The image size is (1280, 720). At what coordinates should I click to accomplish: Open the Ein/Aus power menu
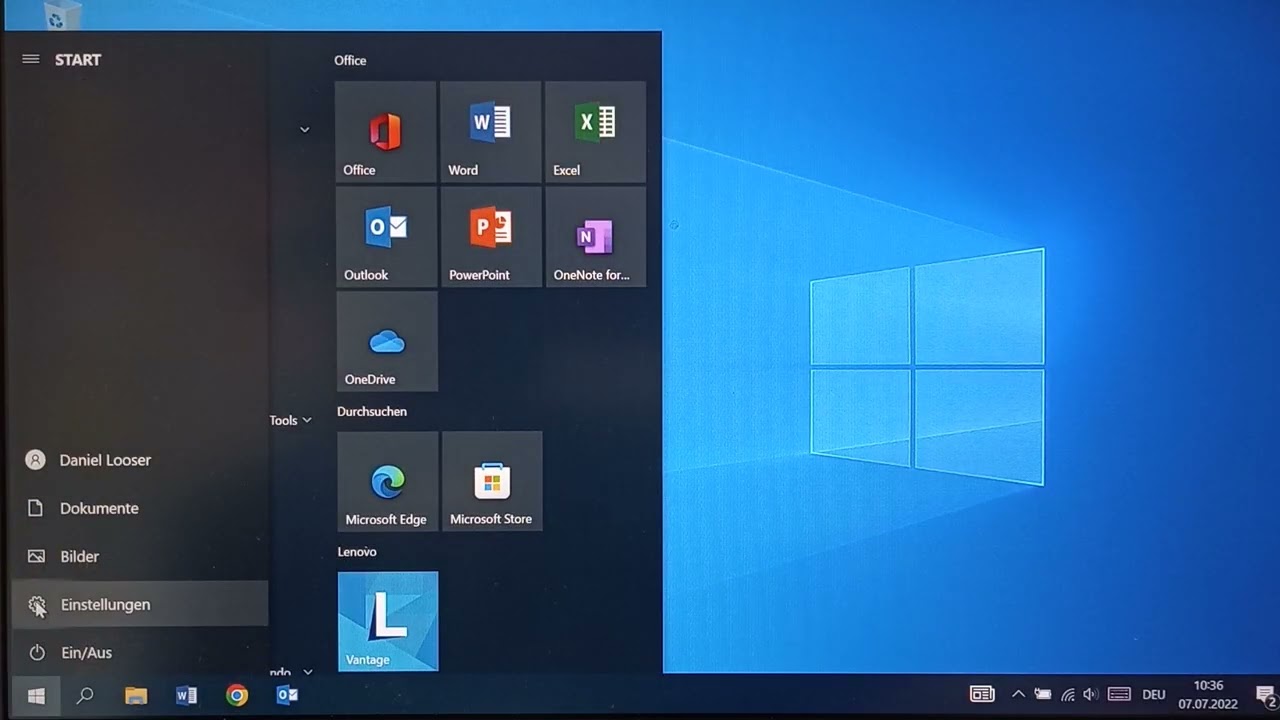tap(140, 652)
